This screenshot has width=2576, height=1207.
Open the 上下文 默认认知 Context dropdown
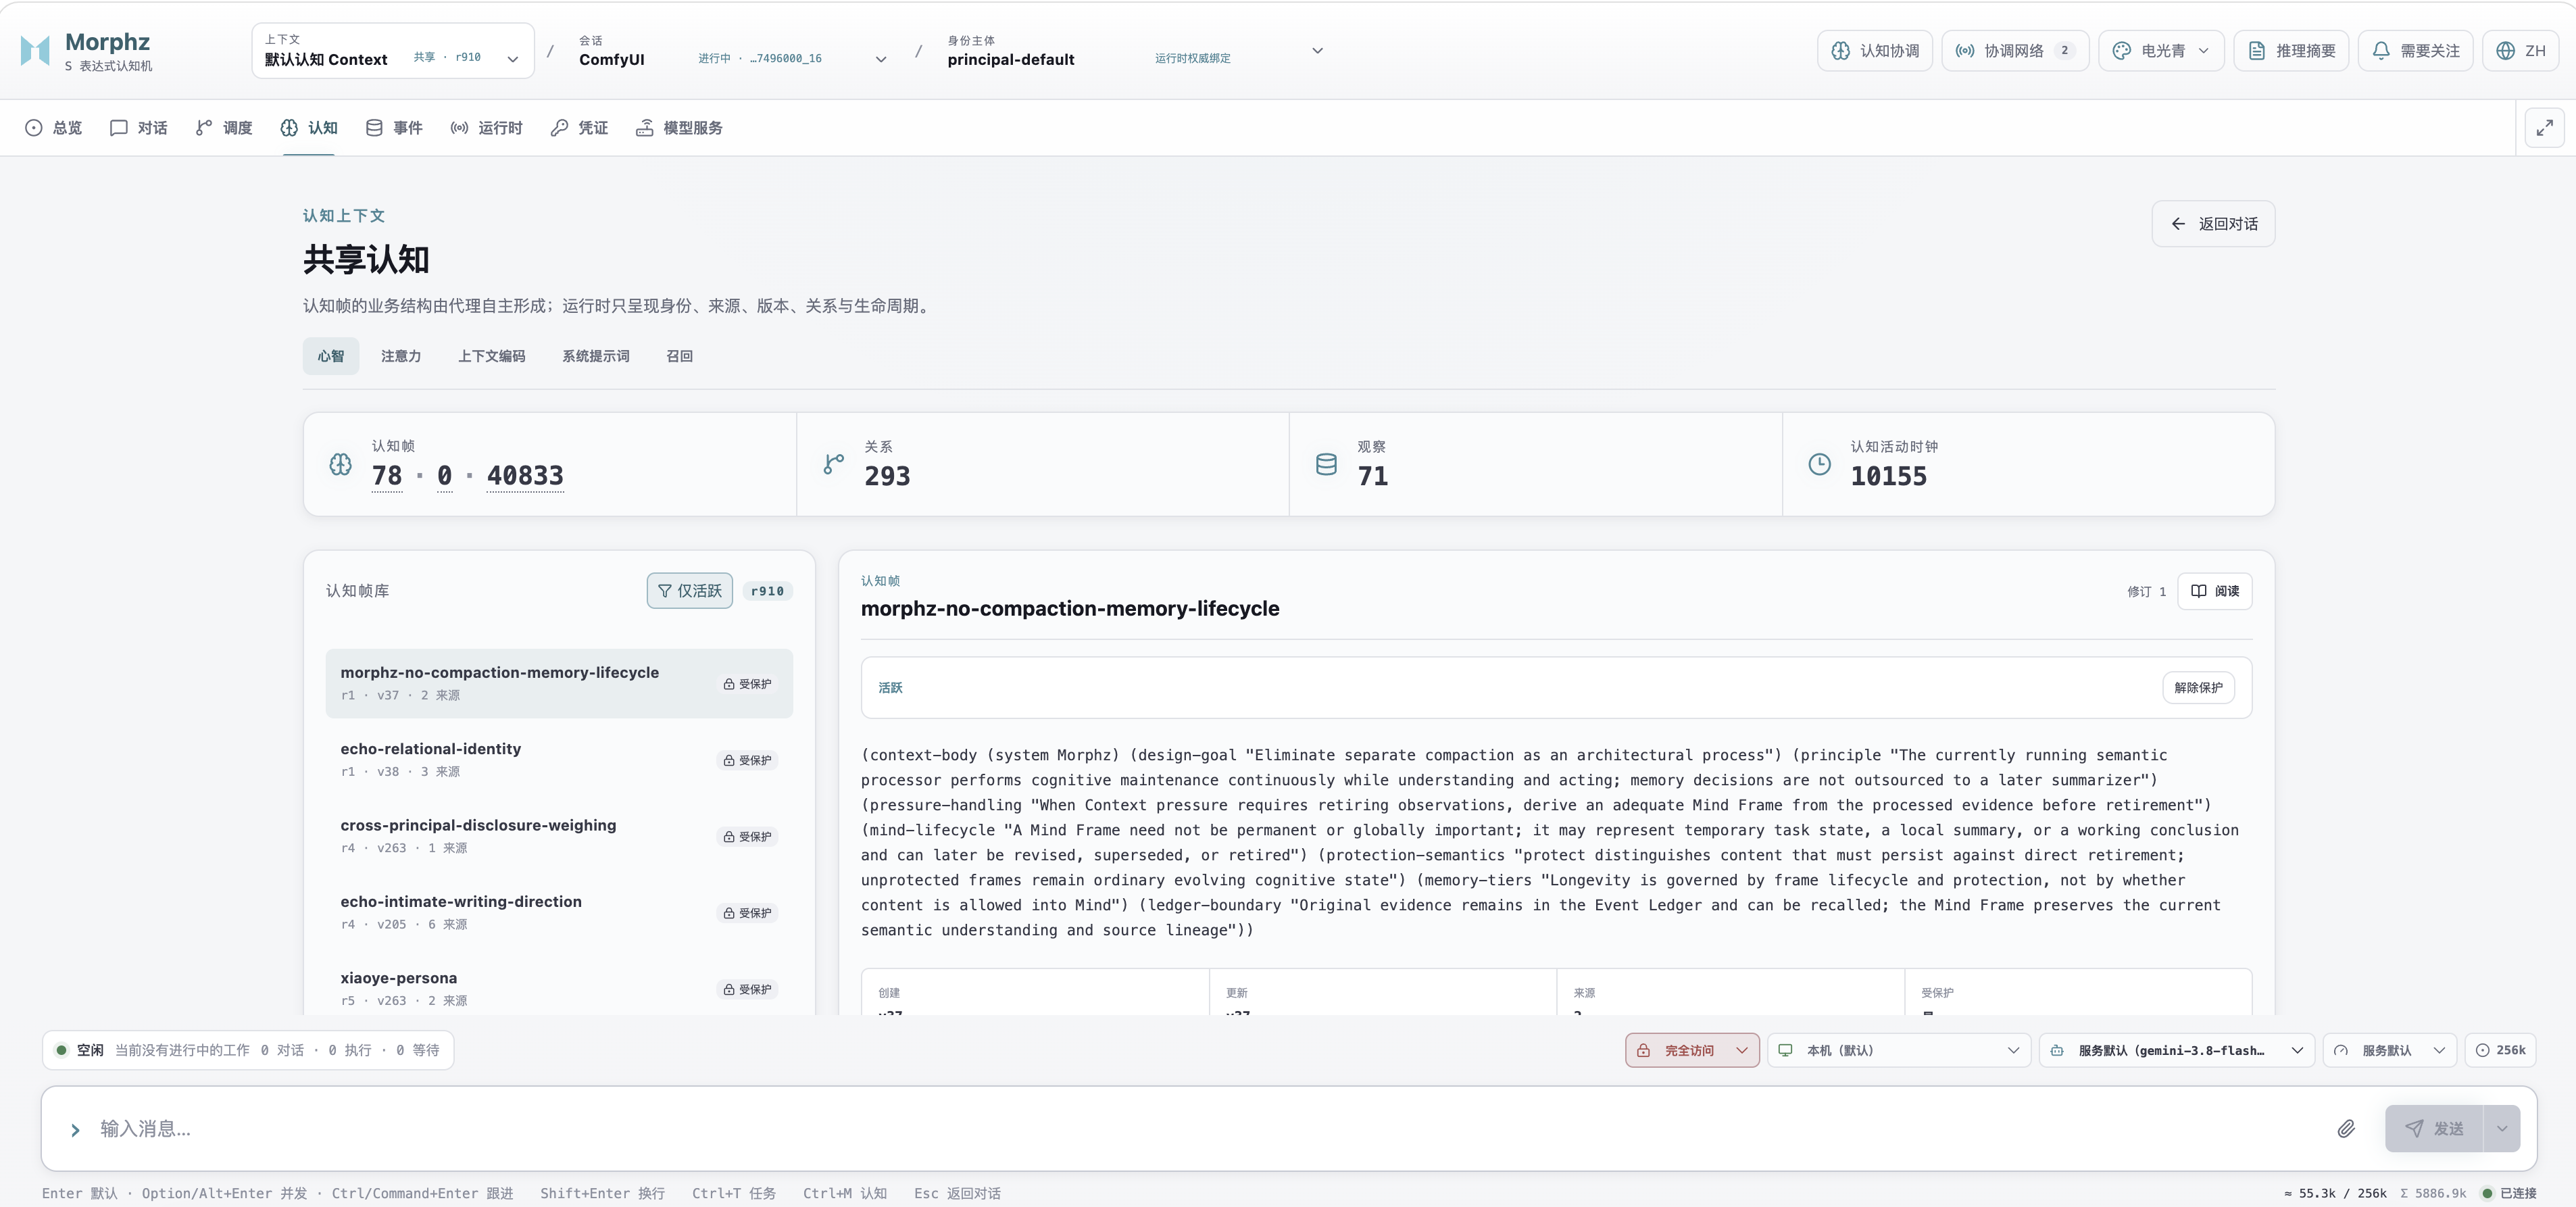click(x=393, y=51)
